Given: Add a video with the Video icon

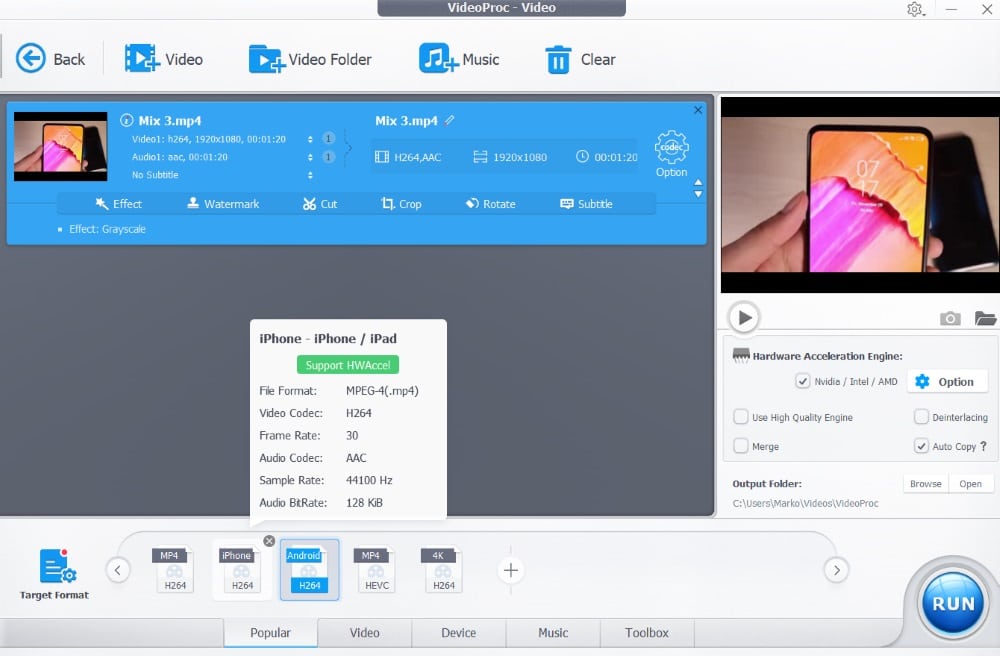Looking at the screenshot, I should (x=142, y=59).
